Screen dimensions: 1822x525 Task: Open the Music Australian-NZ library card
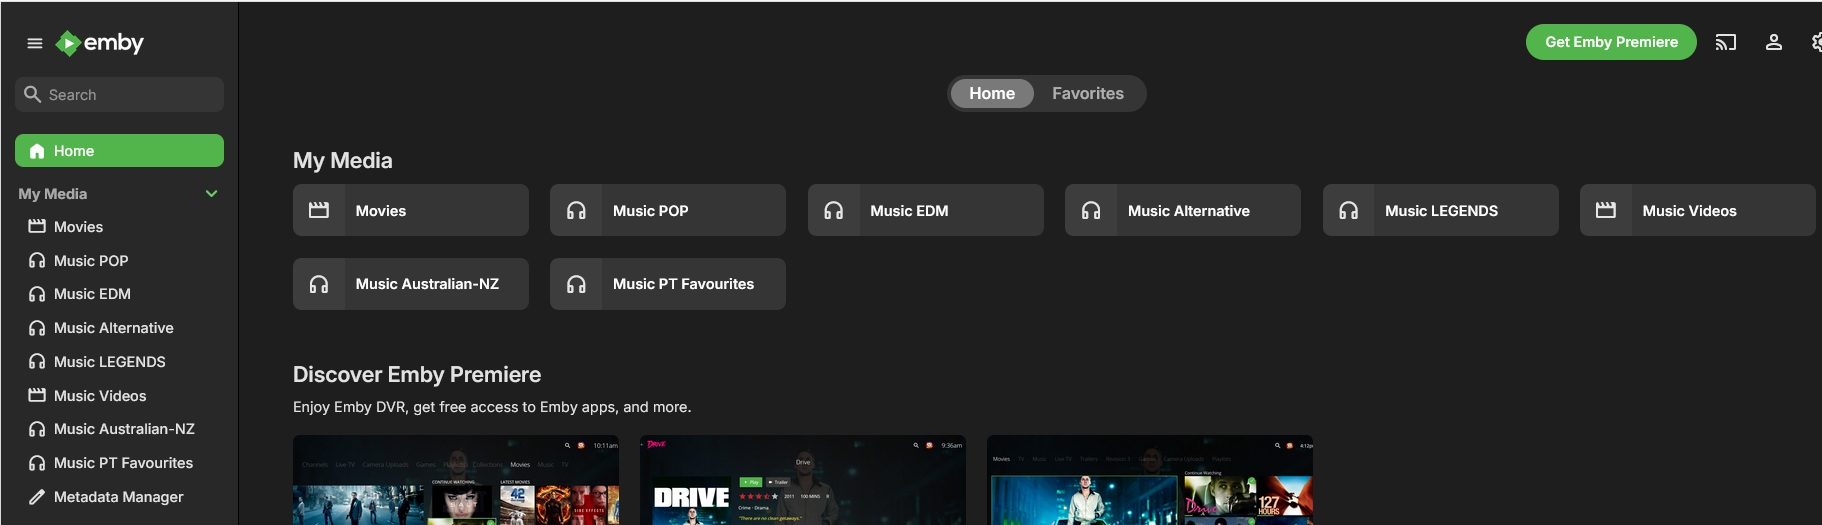coord(411,284)
